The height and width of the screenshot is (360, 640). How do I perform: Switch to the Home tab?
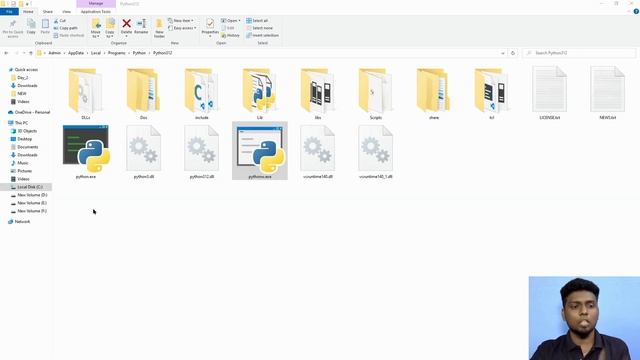[x=28, y=12]
